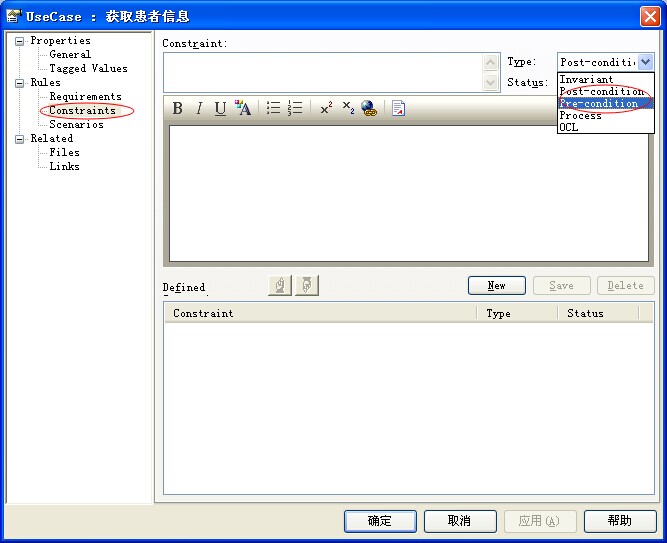Apply subscript formatting

pyautogui.click(x=348, y=108)
